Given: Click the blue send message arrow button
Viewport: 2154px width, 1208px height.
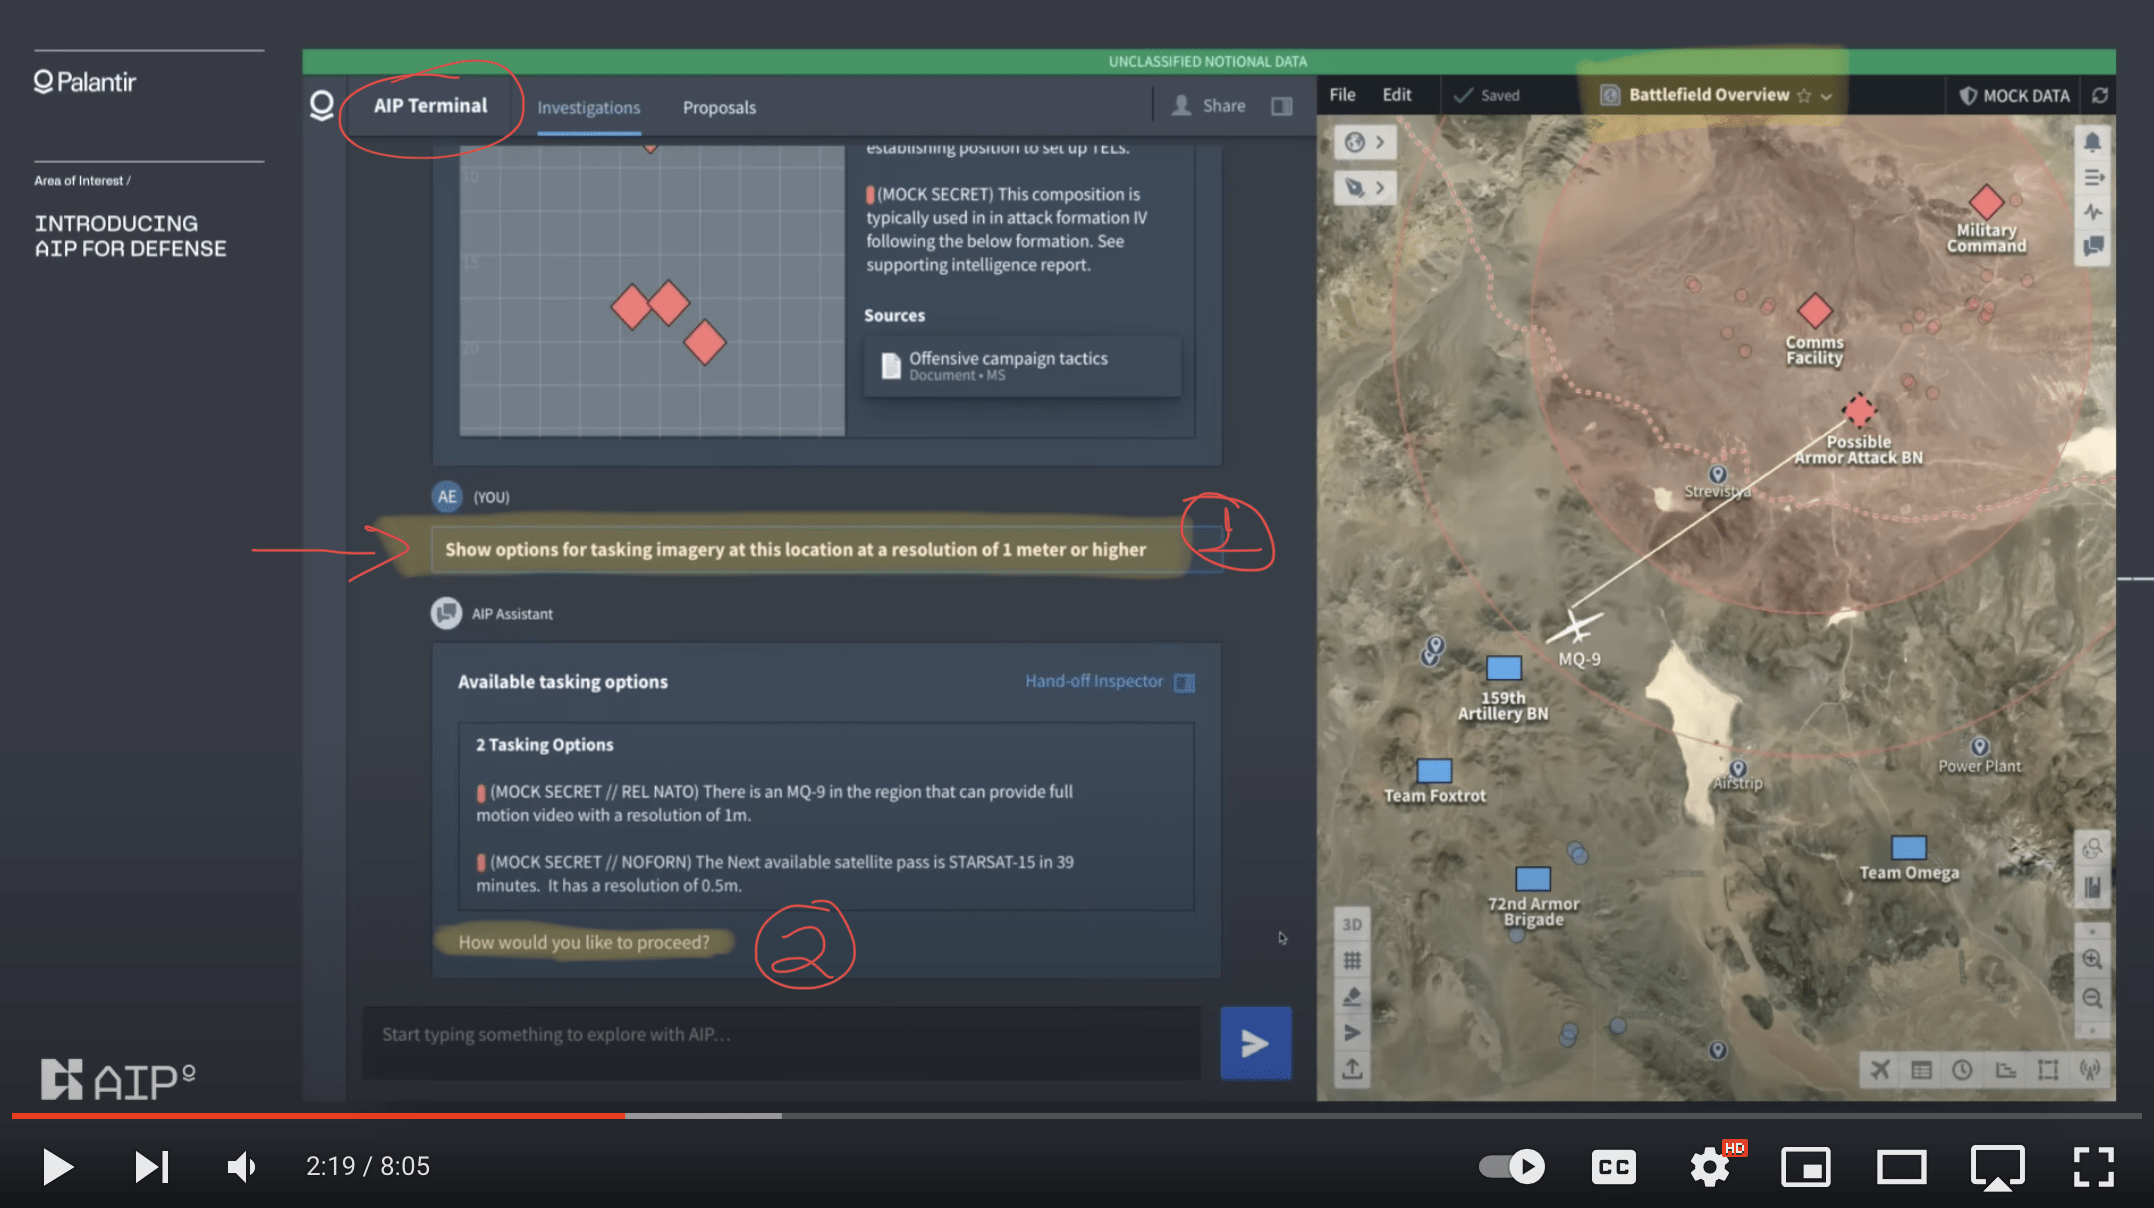Looking at the screenshot, I should pos(1255,1043).
